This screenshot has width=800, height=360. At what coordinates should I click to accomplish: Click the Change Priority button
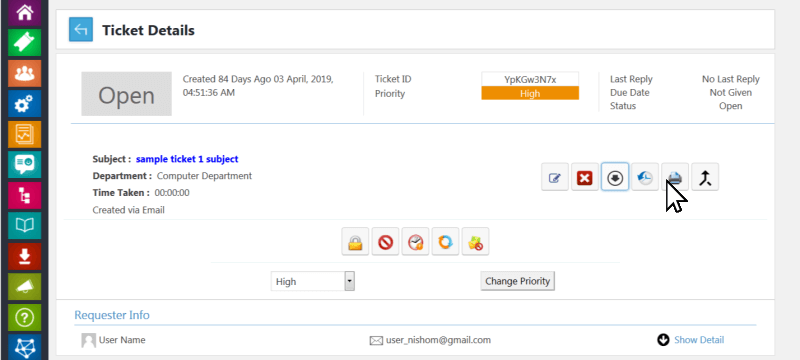[517, 281]
